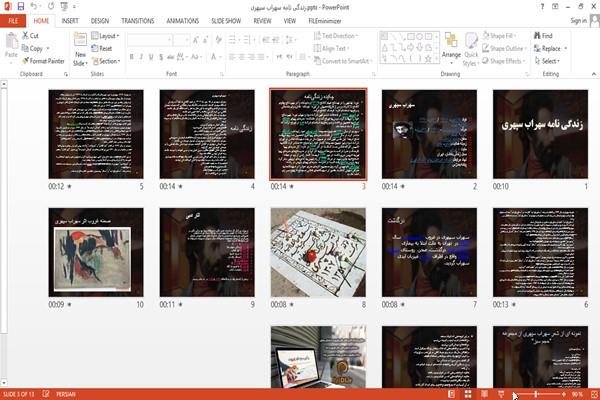Open the FILE tab
The width and height of the screenshot is (600, 400).
pyautogui.click(x=13, y=21)
